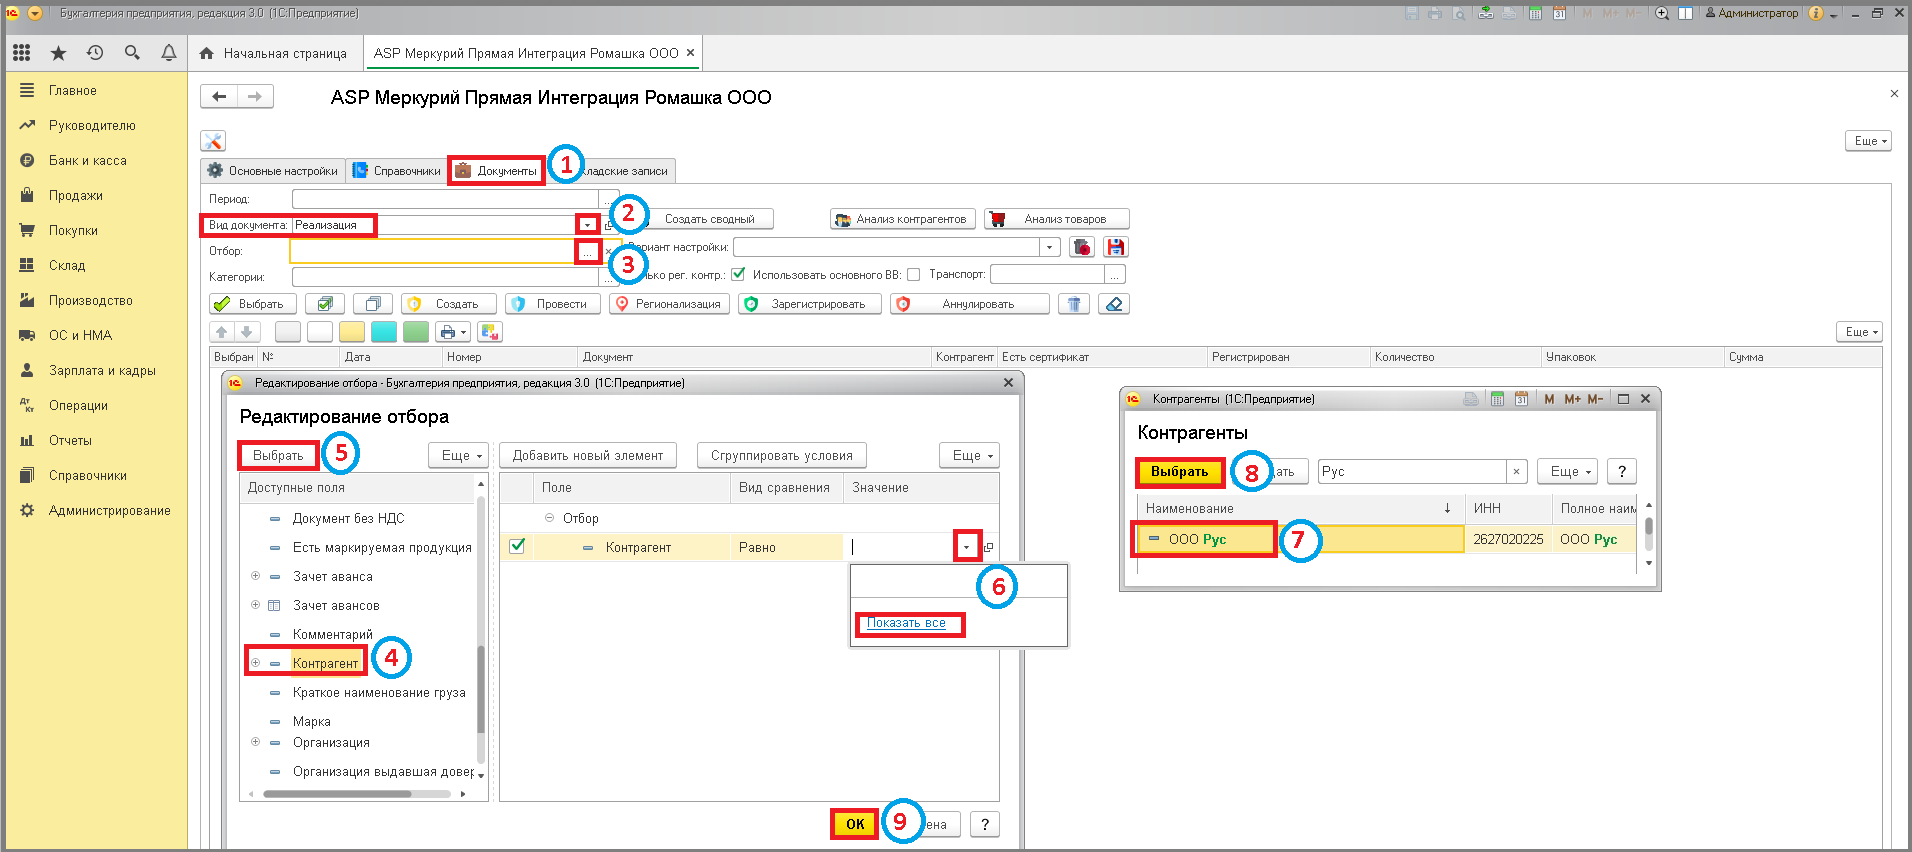1912x852 pixels.
Task: Click the eraser clear icon
Action: click(1114, 304)
